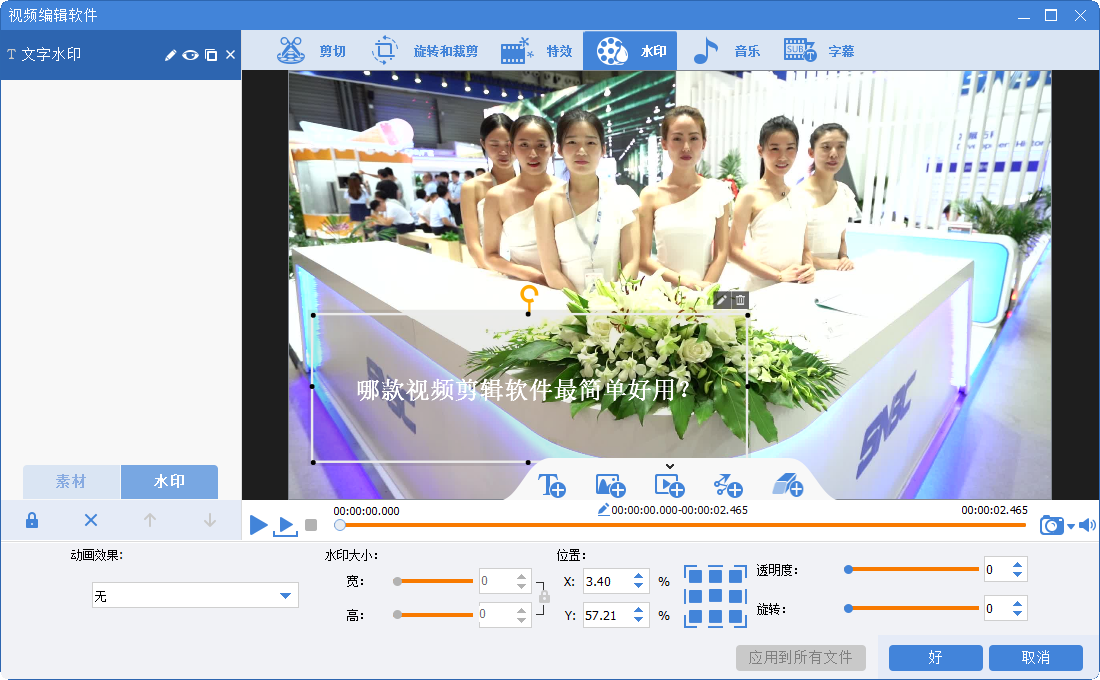Click the add text watermark icon
Viewport: 1100px width, 680px height.
pos(552,485)
